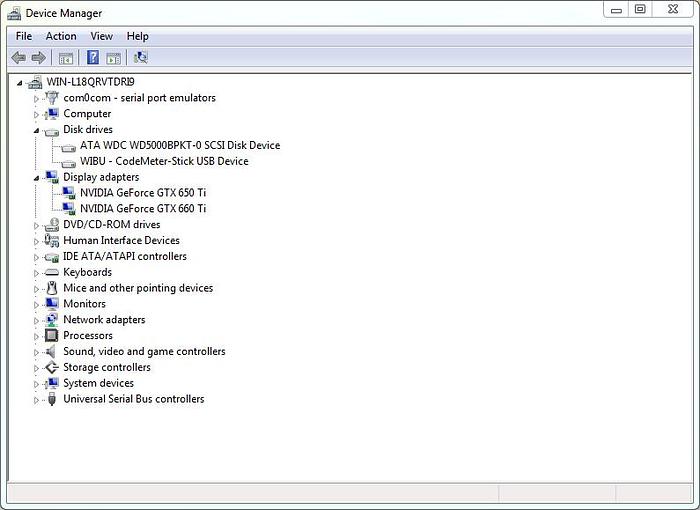Click the Sound, video and game controllers icon
This screenshot has width=700, height=510.
click(52, 352)
